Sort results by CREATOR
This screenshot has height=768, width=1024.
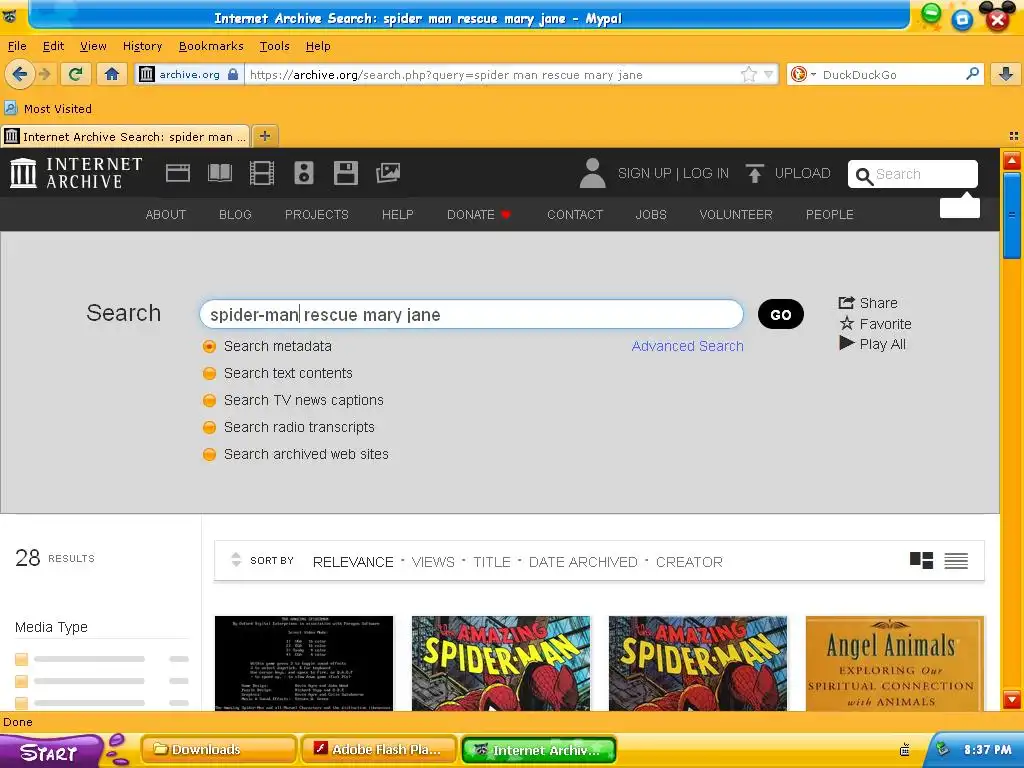pyautogui.click(x=689, y=562)
